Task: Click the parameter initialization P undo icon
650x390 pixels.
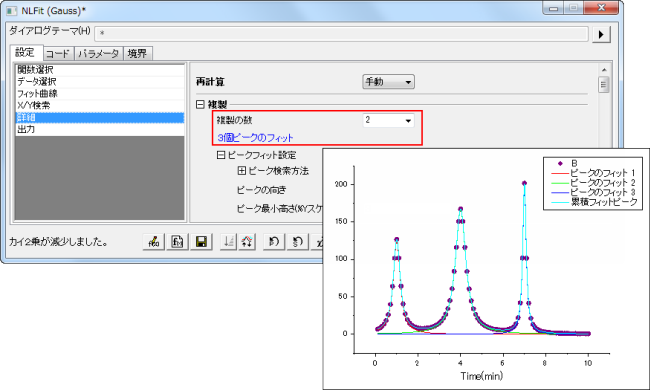Action: pyautogui.click(x=274, y=241)
